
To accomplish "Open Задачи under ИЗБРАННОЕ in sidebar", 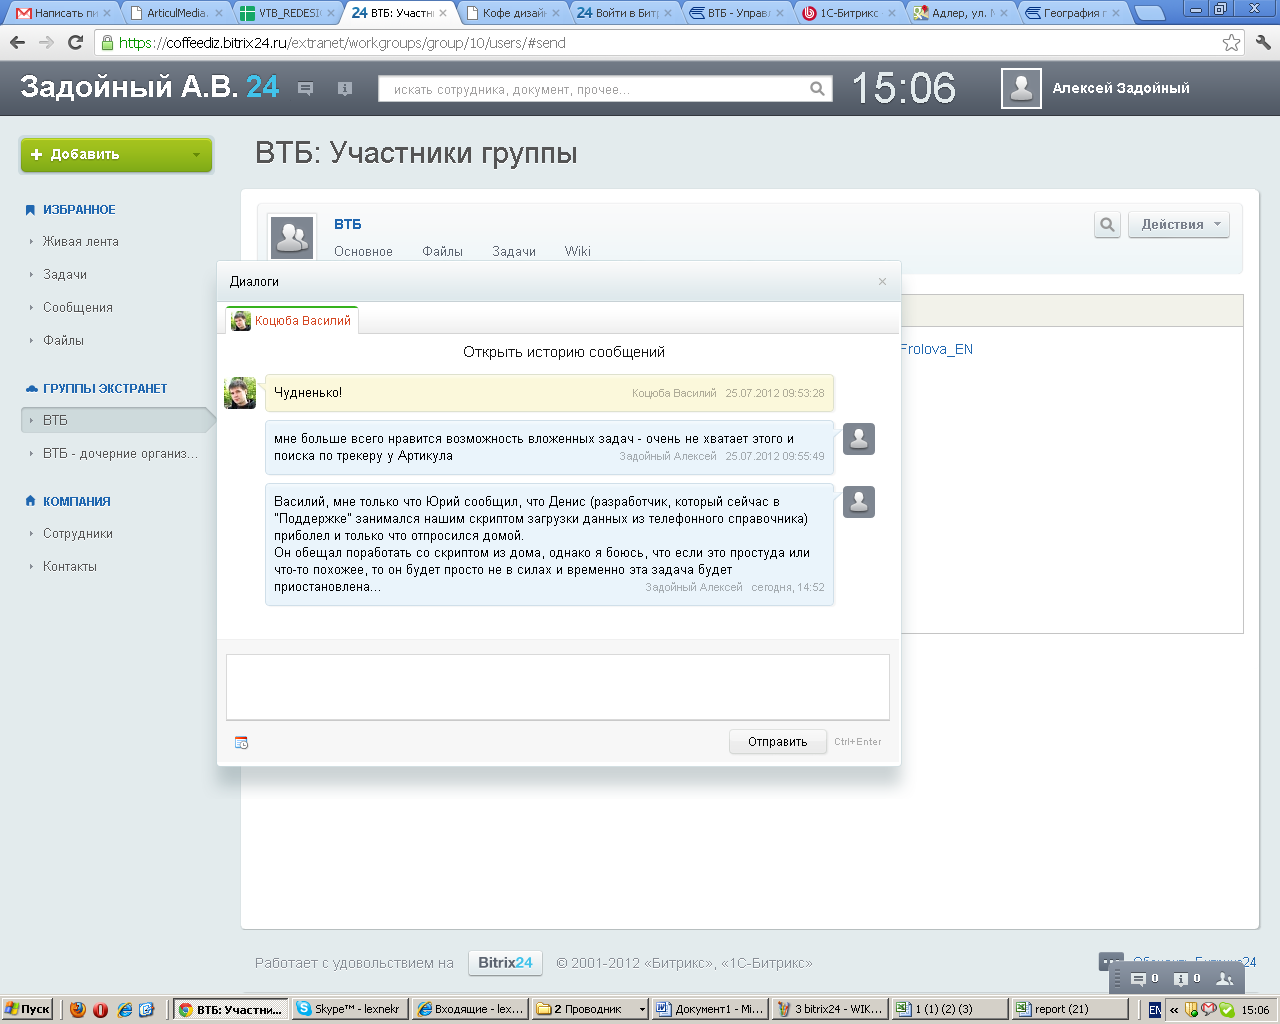I will point(65,275).
